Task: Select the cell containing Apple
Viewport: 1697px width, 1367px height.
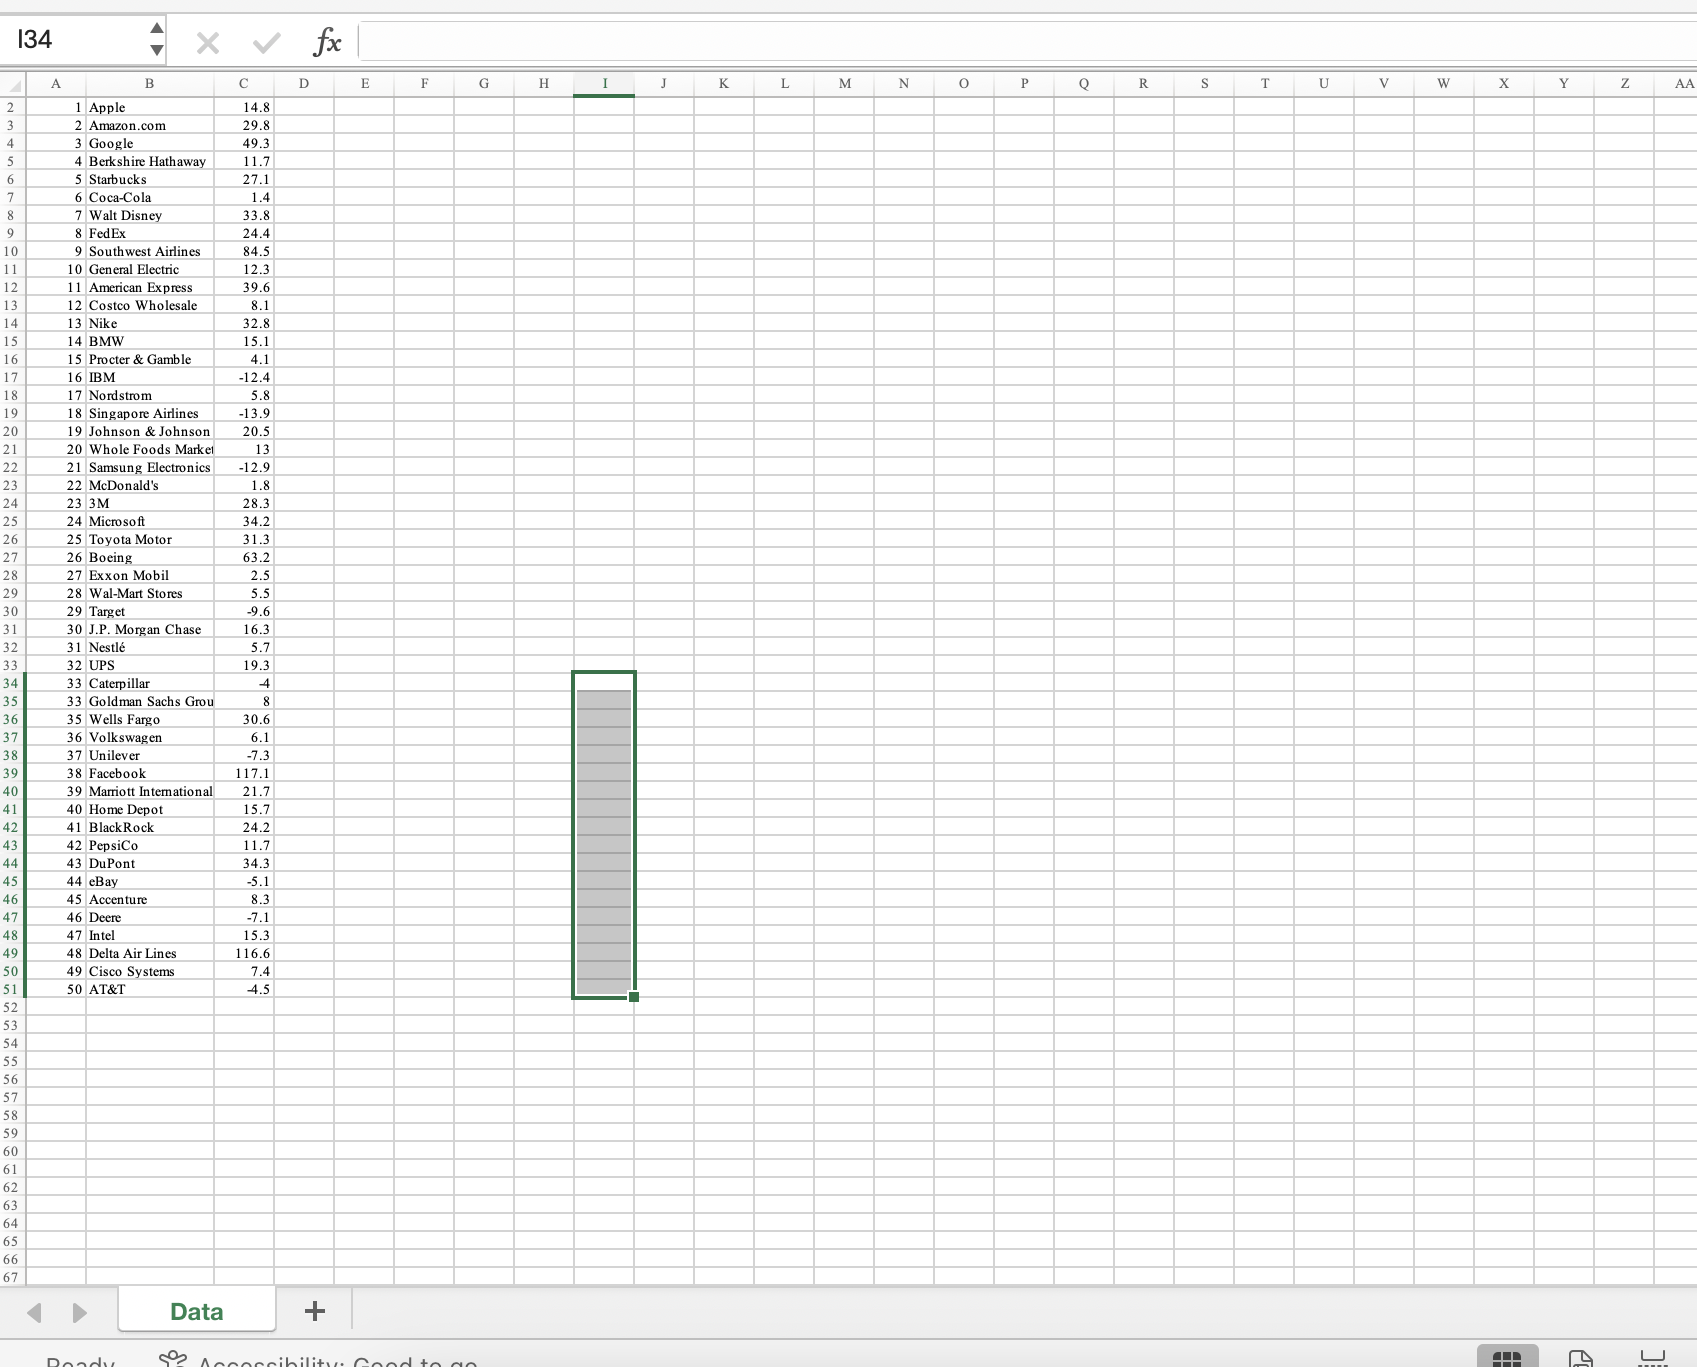Action: (x=150, y=107)
